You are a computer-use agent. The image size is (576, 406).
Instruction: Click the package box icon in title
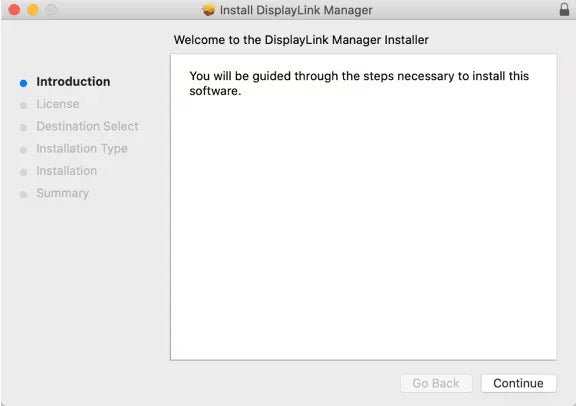[x=209, y=10]
